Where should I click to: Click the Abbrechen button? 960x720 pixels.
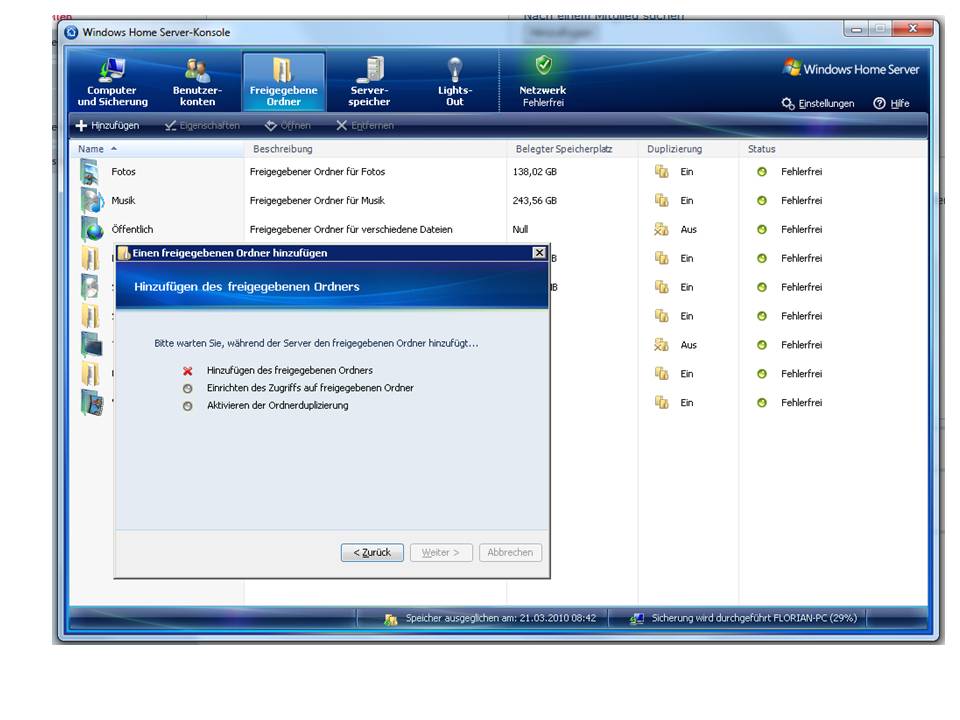coord(510,552)
